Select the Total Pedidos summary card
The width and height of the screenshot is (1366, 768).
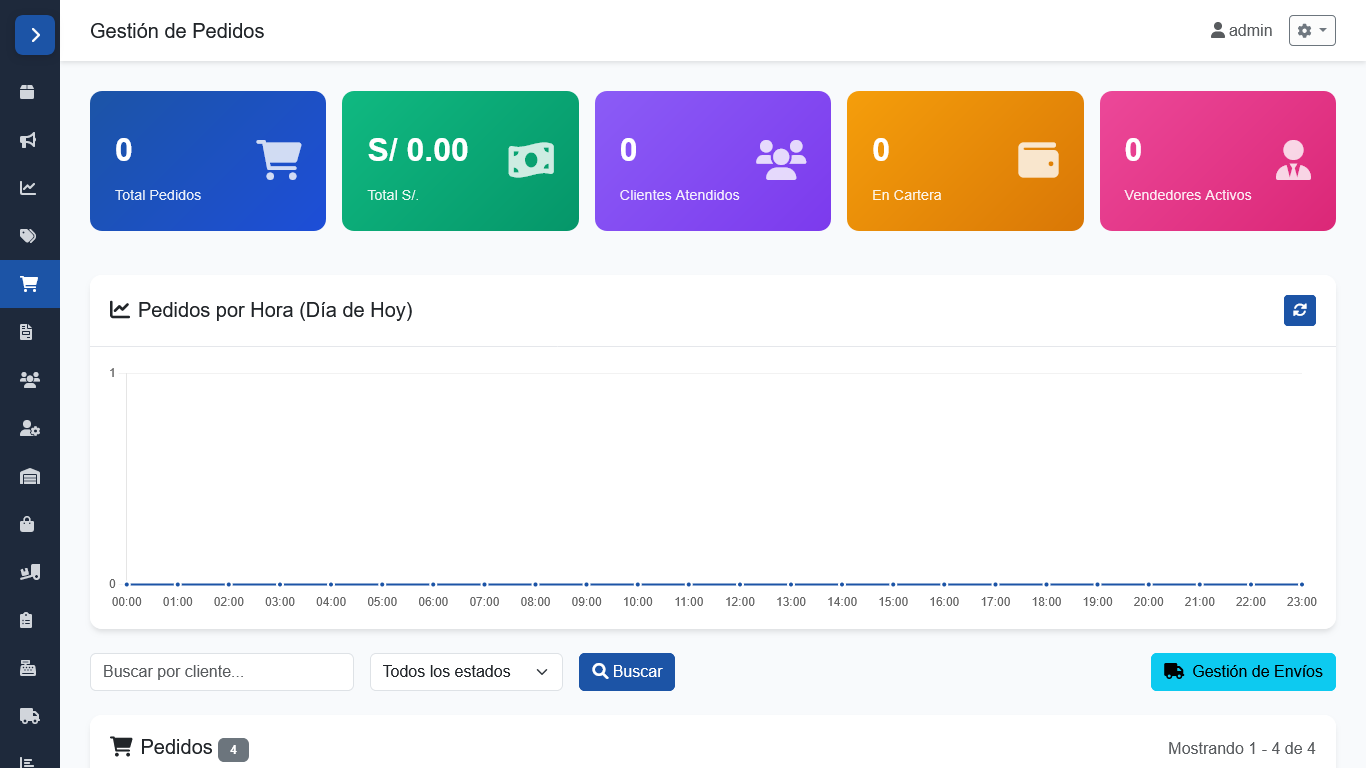(207, 160)
